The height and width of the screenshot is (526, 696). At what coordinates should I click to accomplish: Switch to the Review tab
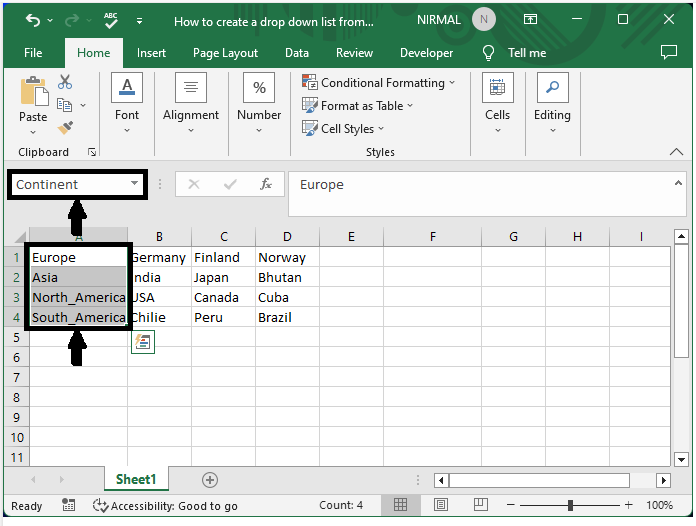point(354,53)
